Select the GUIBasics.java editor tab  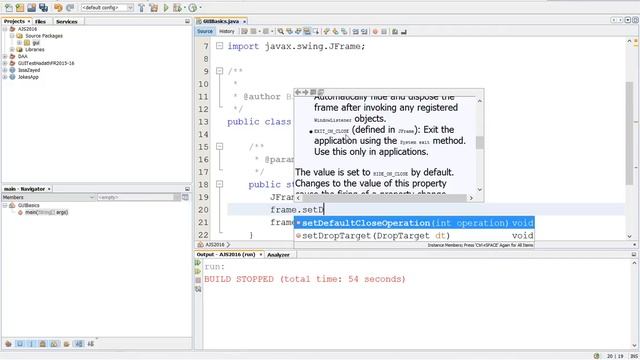click(221, 21)
